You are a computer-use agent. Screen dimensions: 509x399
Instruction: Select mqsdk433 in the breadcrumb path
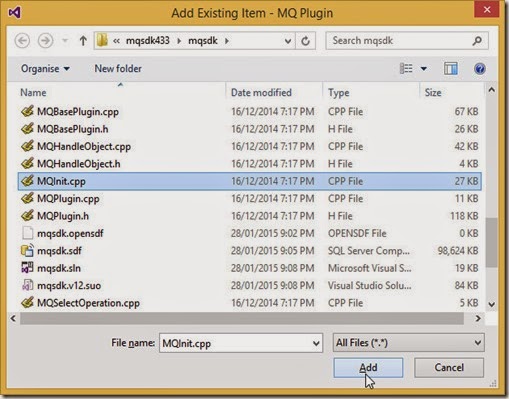point(148,41)
